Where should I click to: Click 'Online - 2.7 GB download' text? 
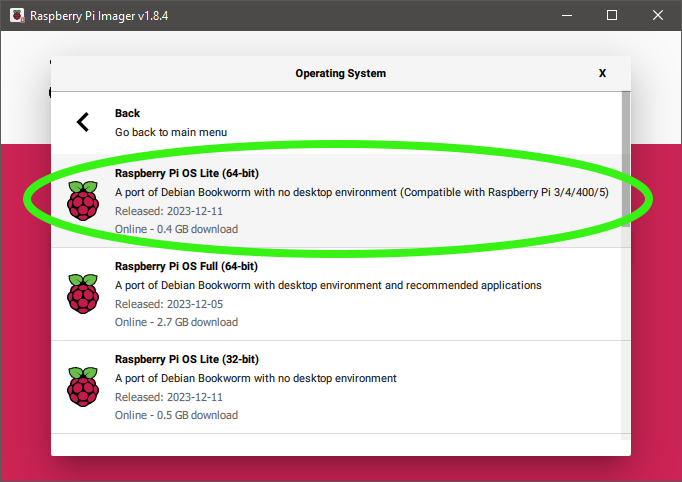[176, 322]
